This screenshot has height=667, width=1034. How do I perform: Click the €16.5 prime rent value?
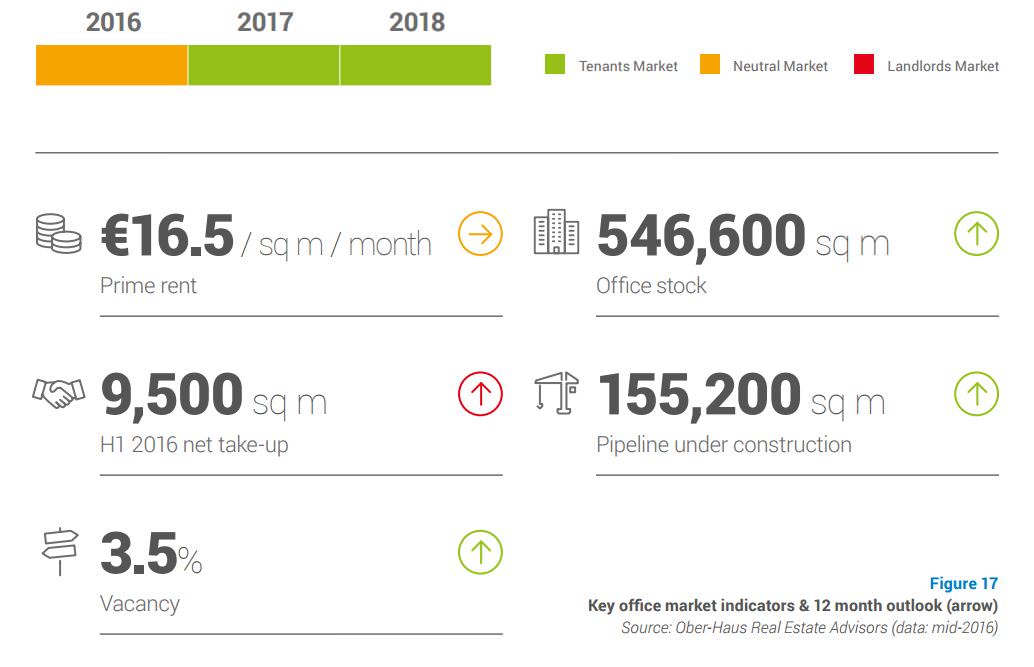click(167, 235)
